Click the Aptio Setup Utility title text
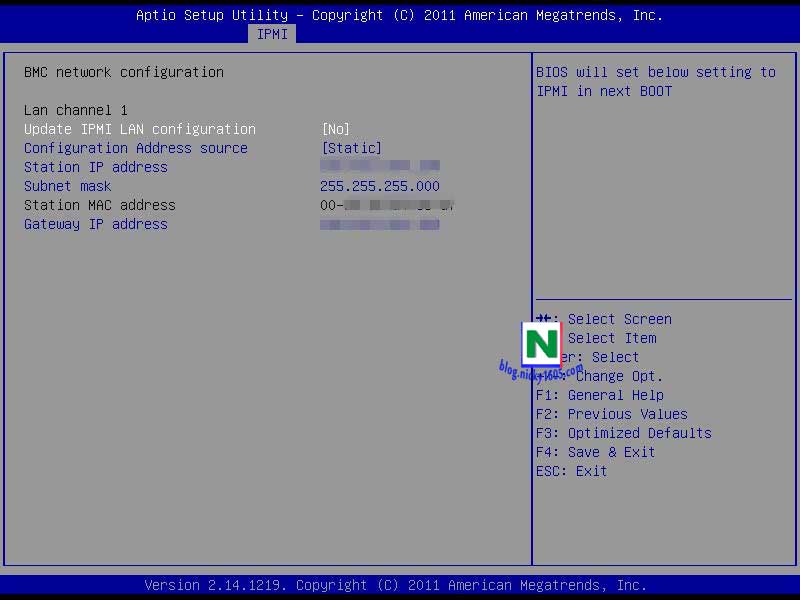Image resolution: width=800 pixels, height=600 pixels. (x=399, y=15)
